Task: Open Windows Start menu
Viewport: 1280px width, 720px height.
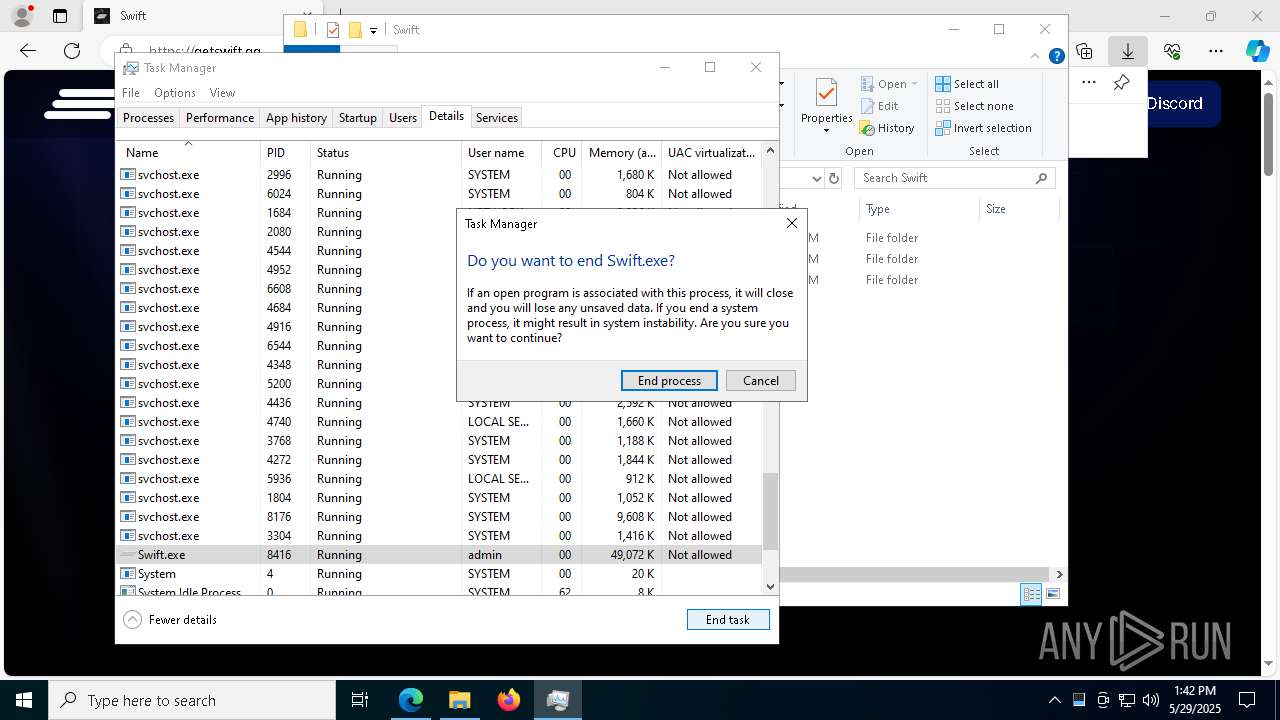Action: [24, 700]
